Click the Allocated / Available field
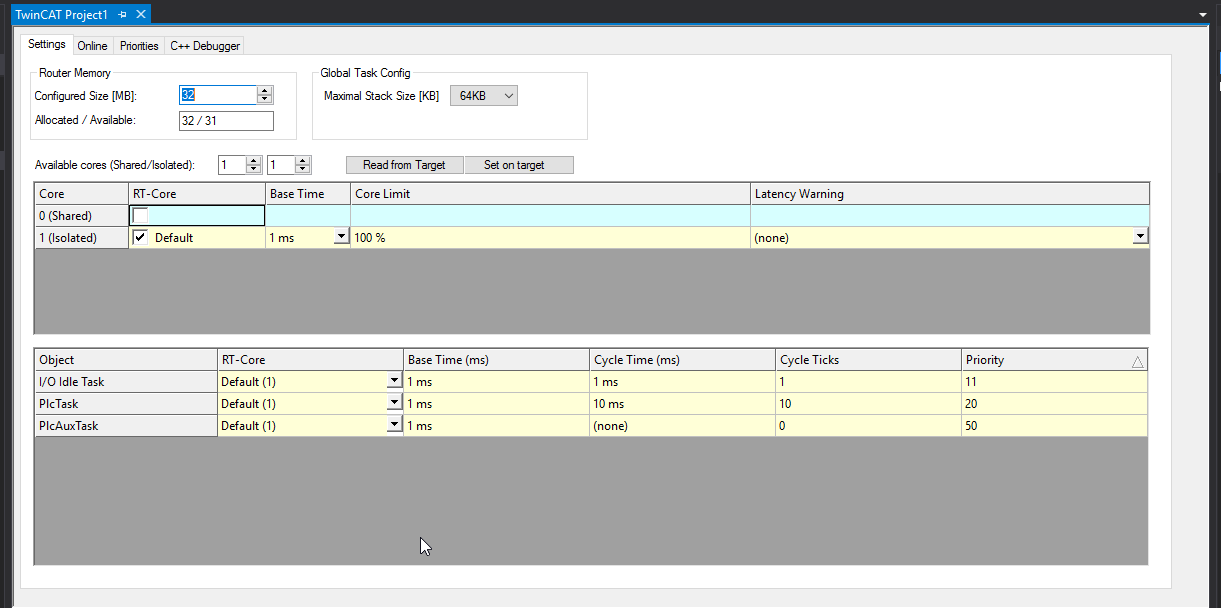Screen dimensions: 1221x608 [x=226, y=121]
